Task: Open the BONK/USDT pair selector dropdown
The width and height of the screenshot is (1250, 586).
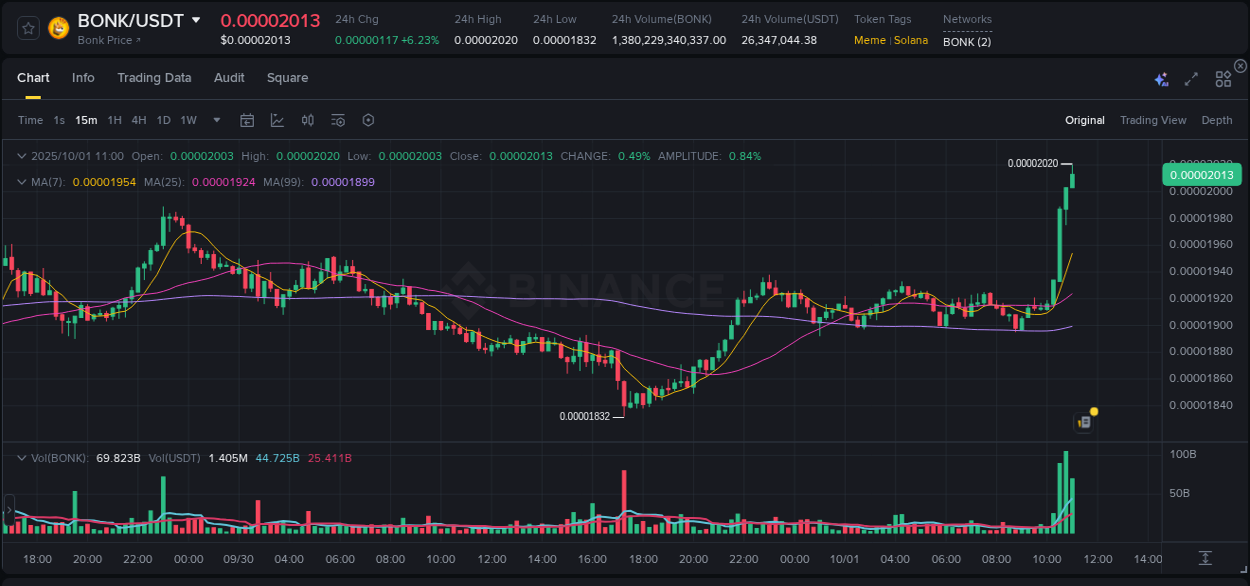Action: [196, 19]
